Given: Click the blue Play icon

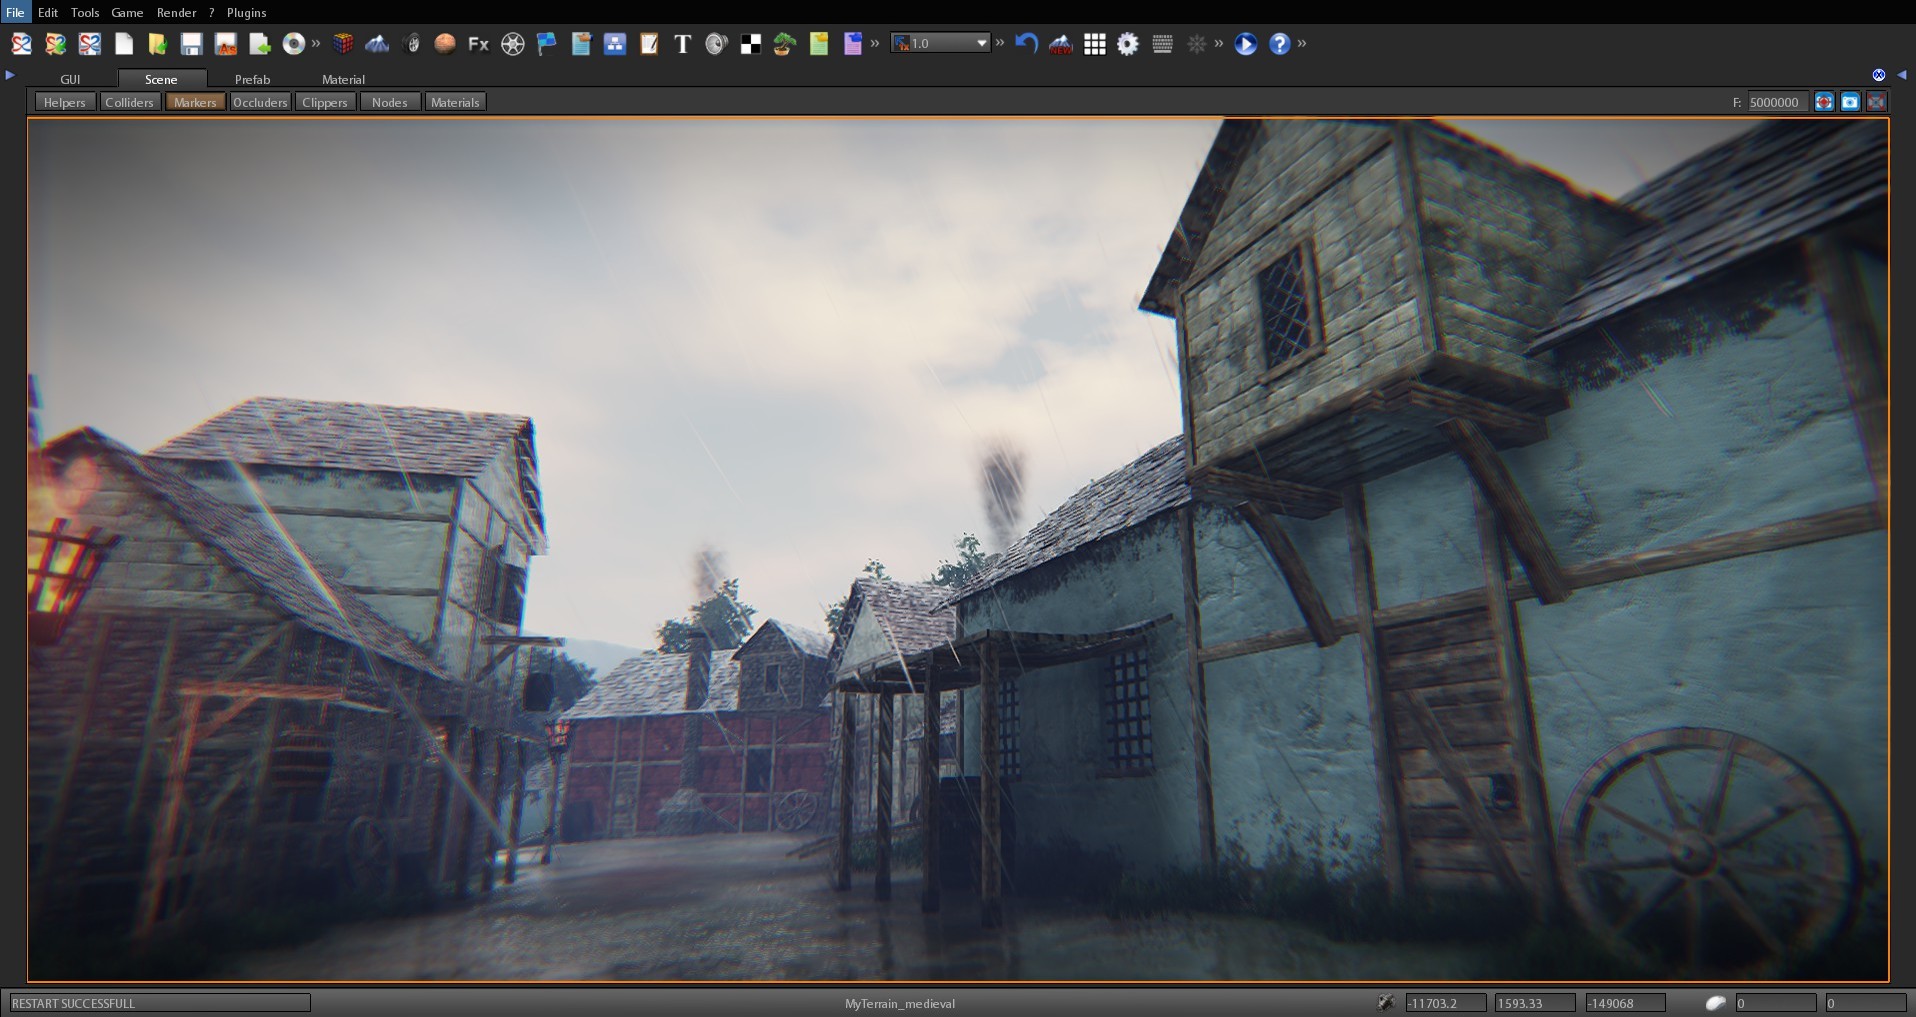Looking at the screenshot, I should (x=1243, y=43).
